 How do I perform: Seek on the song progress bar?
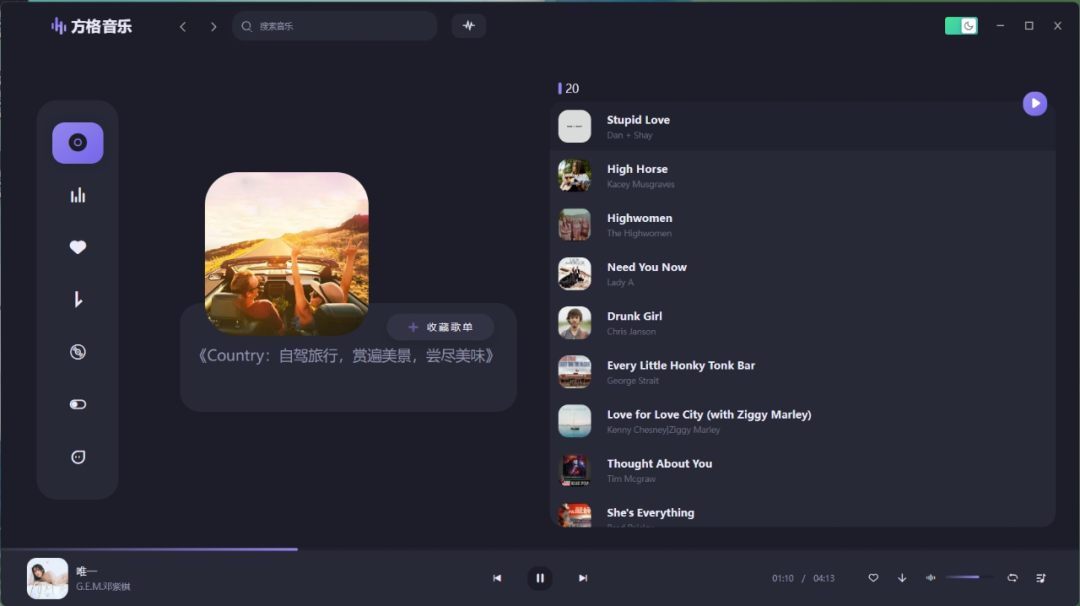point(540,550)
